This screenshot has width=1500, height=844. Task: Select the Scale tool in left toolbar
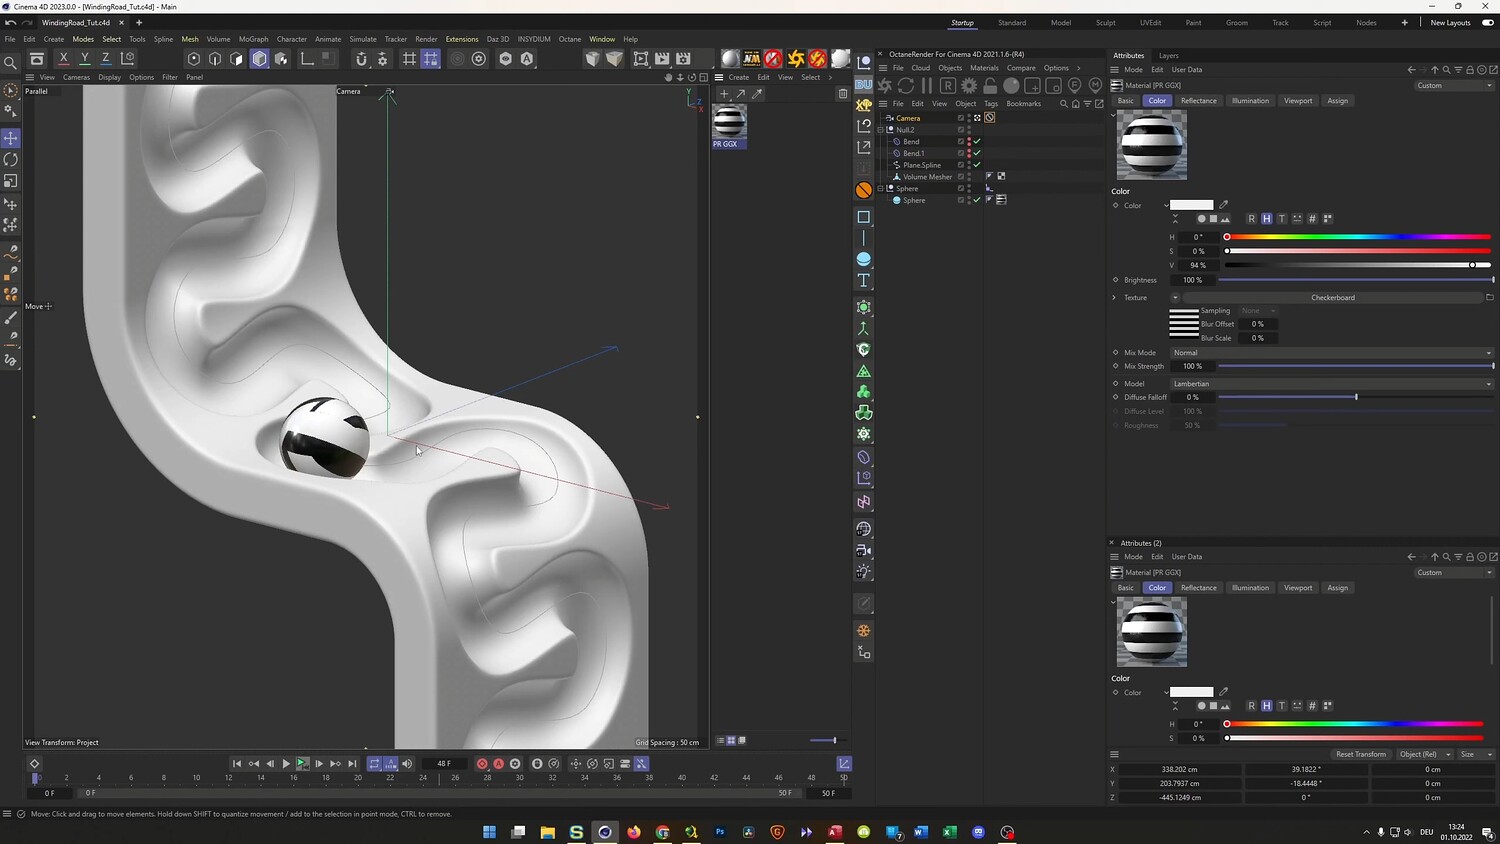point(11,182)
